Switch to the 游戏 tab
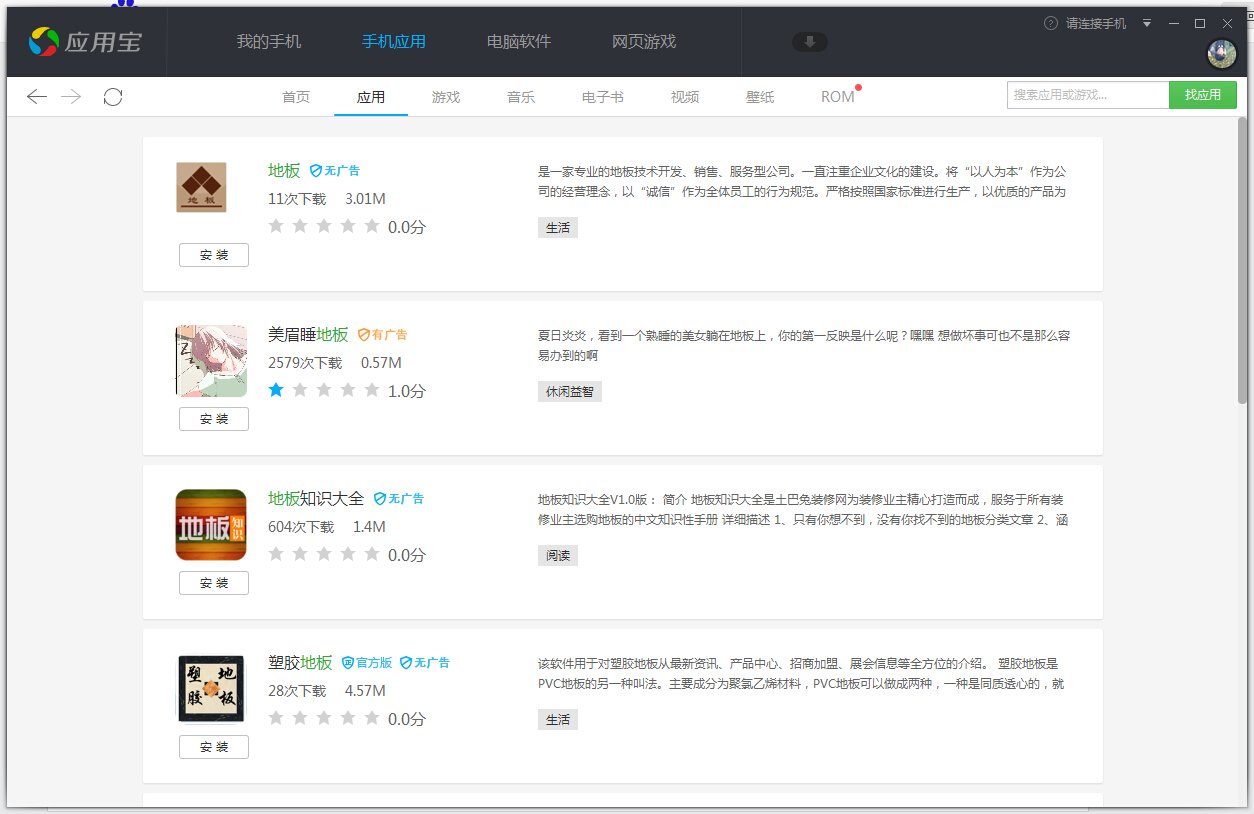 pyautogui.click(x=446, y=96)
